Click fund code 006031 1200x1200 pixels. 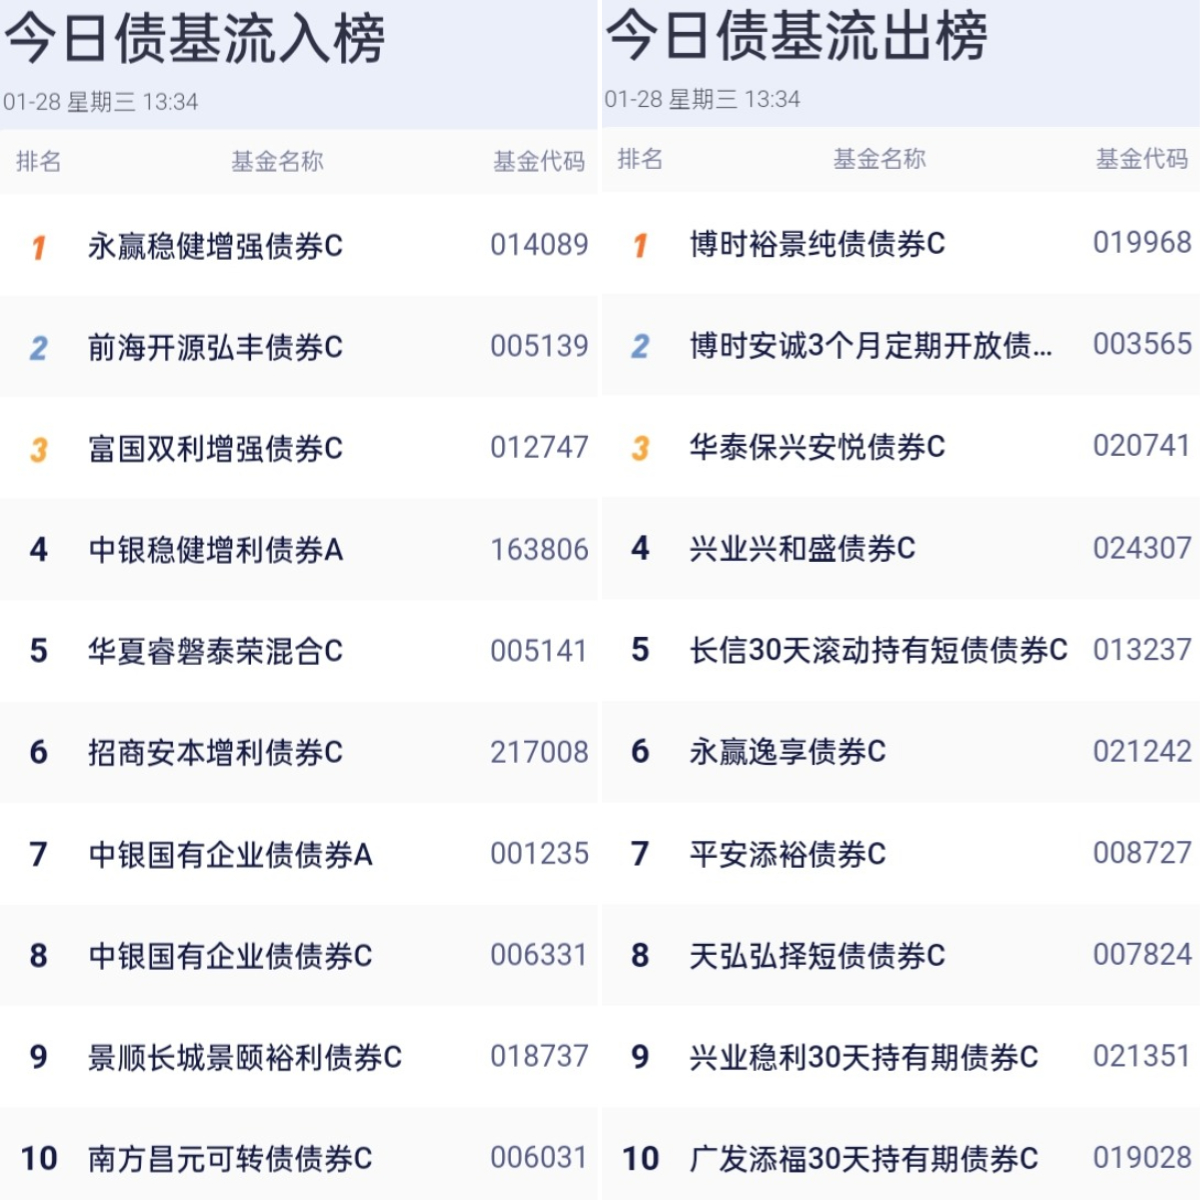click(x=538, y=1158)
